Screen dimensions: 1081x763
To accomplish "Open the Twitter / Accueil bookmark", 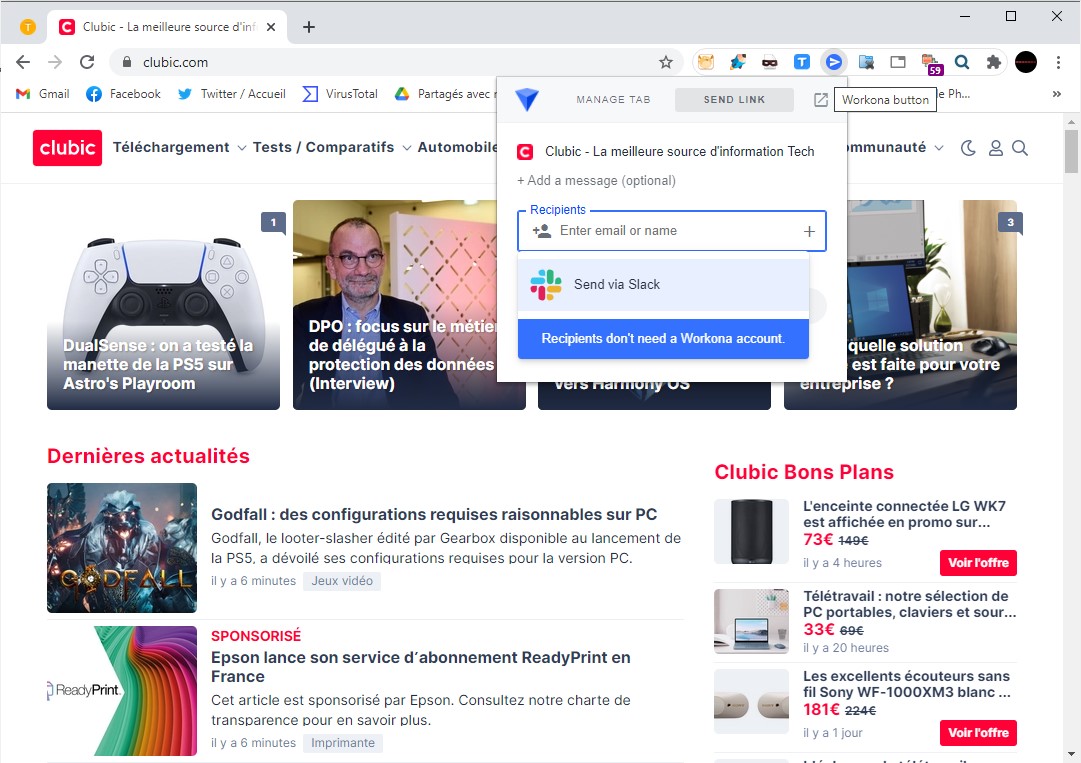I will (232, 94).
